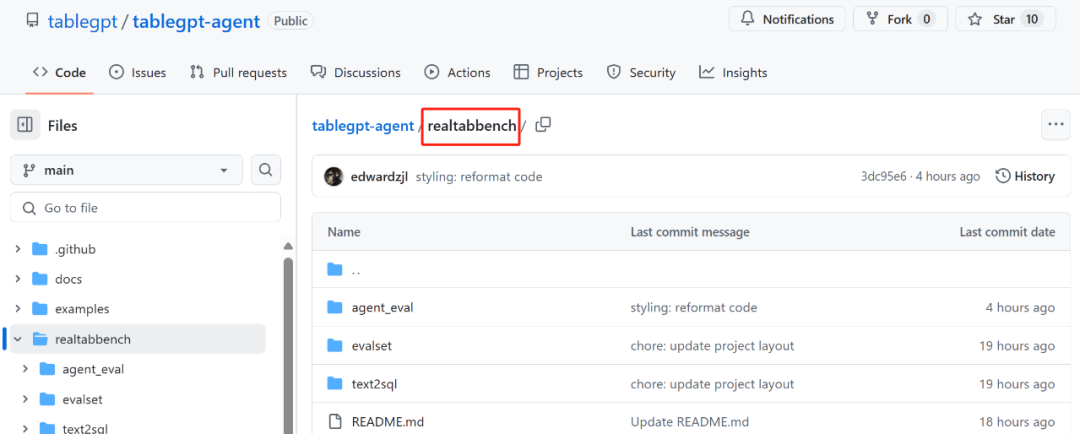The image size is (1080, 434).
Task: Select .github in the file tree
Action: (75, 249)
